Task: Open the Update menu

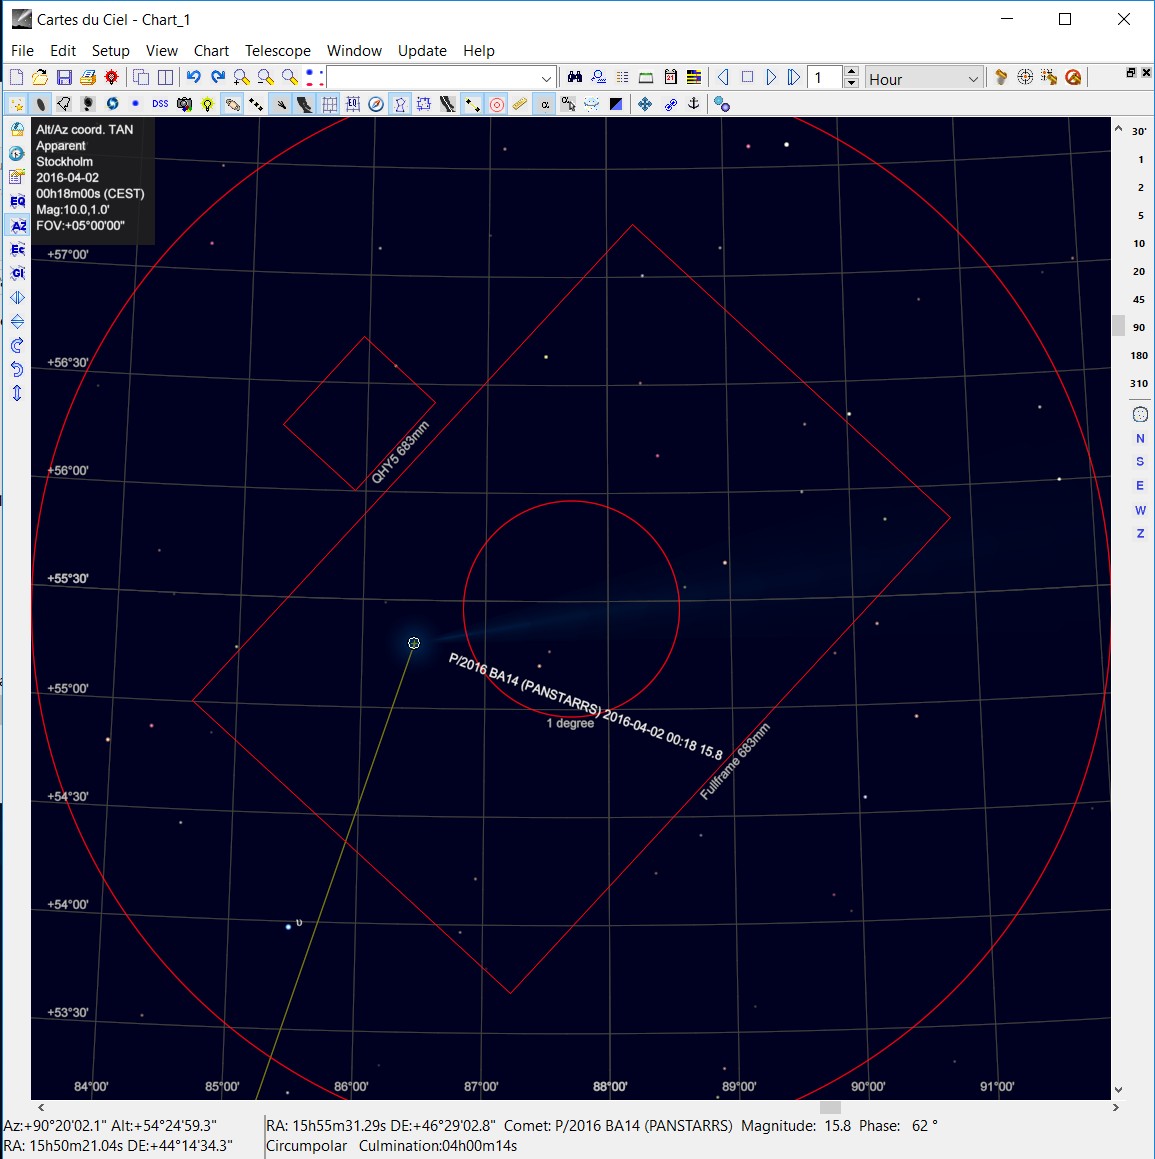Action: tap(422, 50)
